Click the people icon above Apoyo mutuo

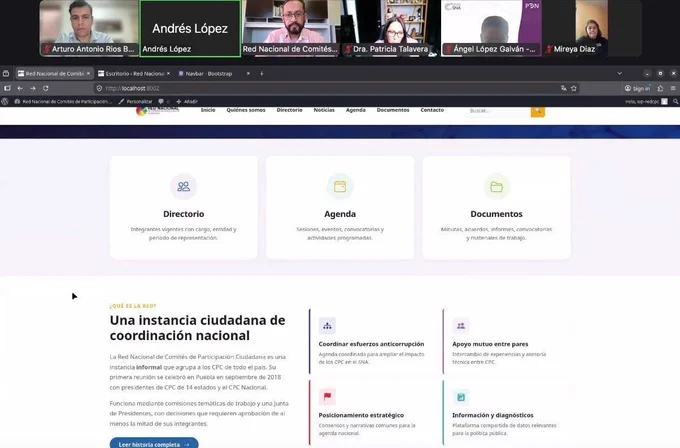coord(461,326)
